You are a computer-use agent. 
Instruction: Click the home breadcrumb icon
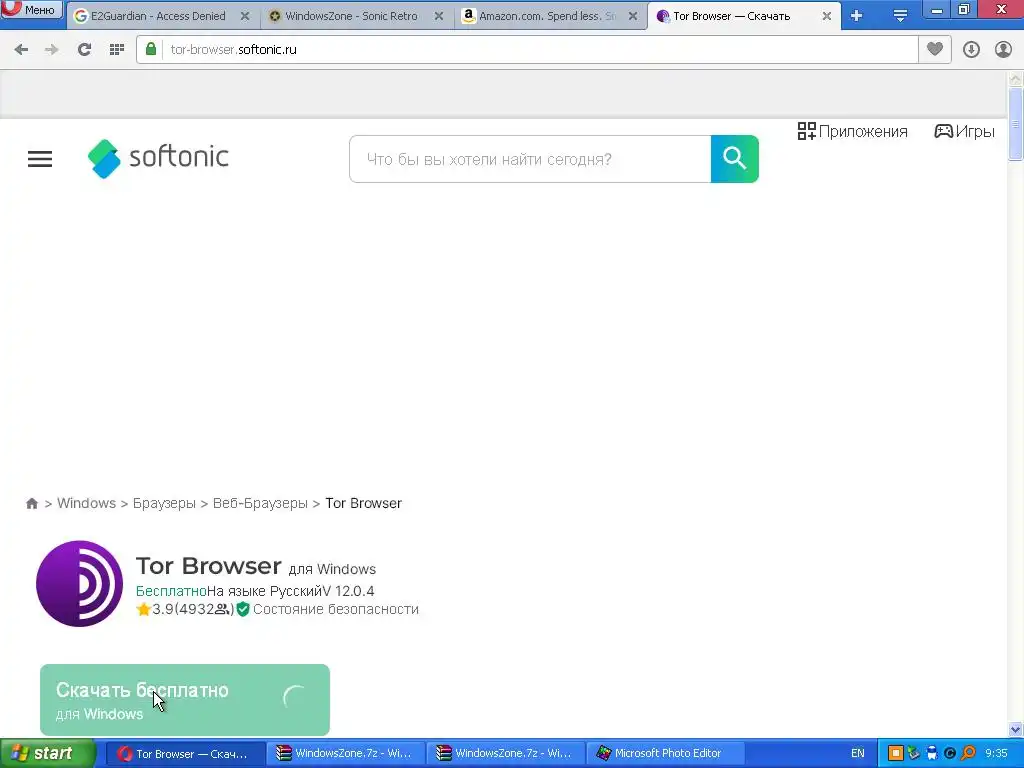(x=32, y=504)
